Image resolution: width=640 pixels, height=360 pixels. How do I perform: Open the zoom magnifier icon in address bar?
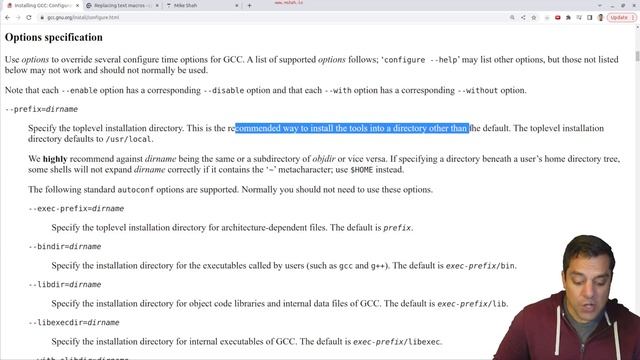pos(512,18)
